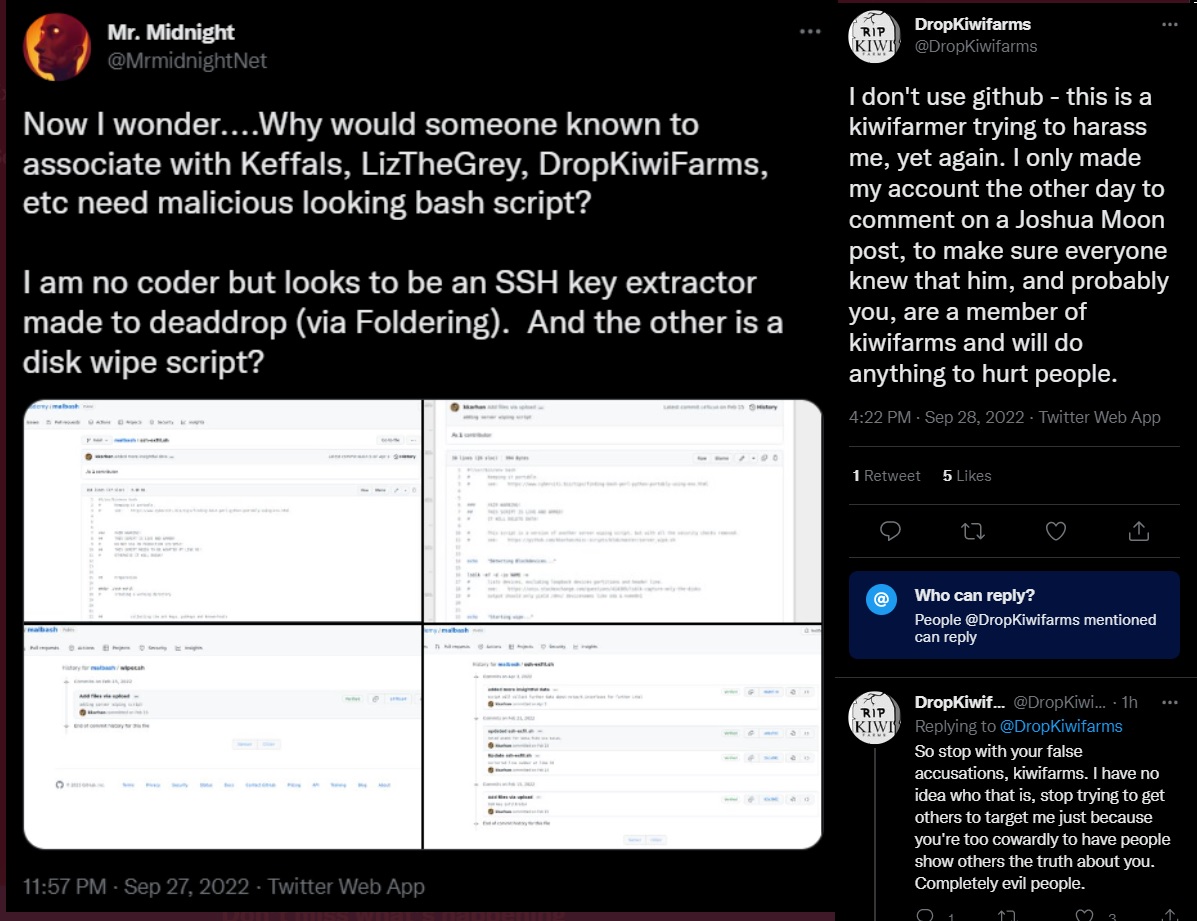Click the @DropKiwifarms mention in the reply
The width and height of the screenshot is (1197, 921).
pyautogui.click(x=1060, y=726)
